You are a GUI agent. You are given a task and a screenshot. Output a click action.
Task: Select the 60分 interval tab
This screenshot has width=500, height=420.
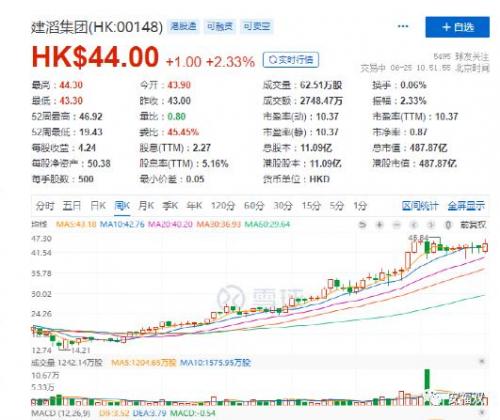(254, 206)
